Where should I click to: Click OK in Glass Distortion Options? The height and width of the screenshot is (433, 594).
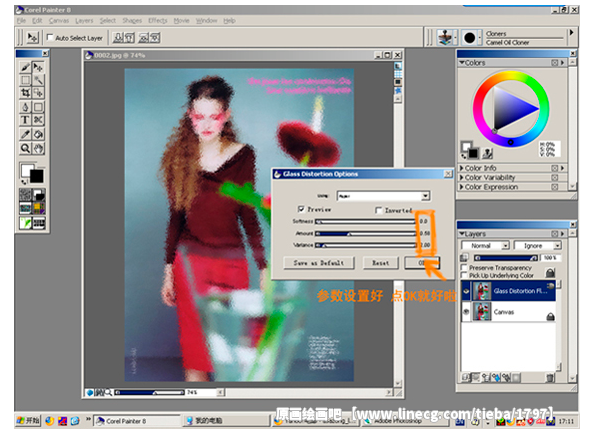click(x=422, y=263)
